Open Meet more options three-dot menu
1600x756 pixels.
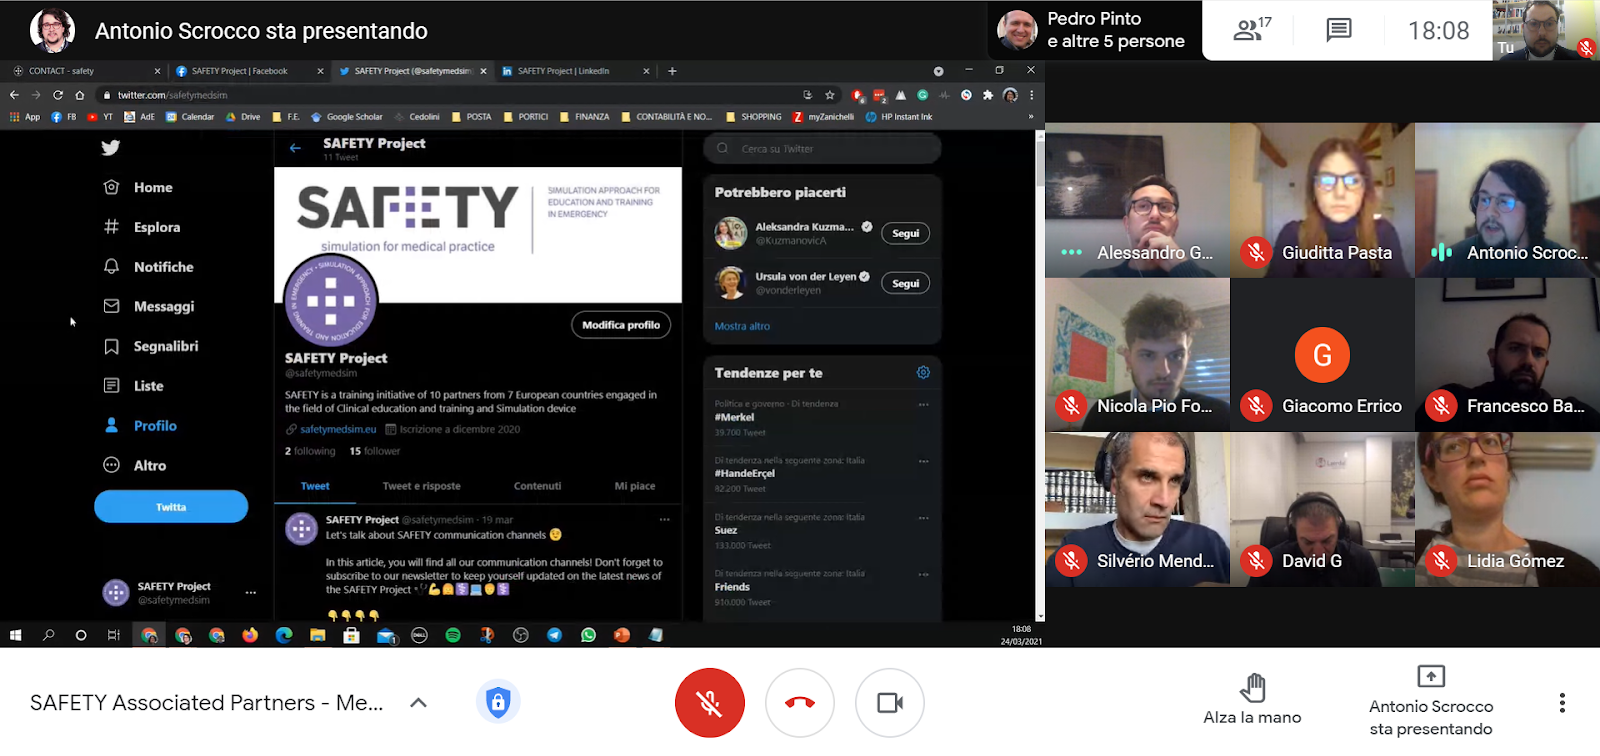click(x=1562, y=703)
